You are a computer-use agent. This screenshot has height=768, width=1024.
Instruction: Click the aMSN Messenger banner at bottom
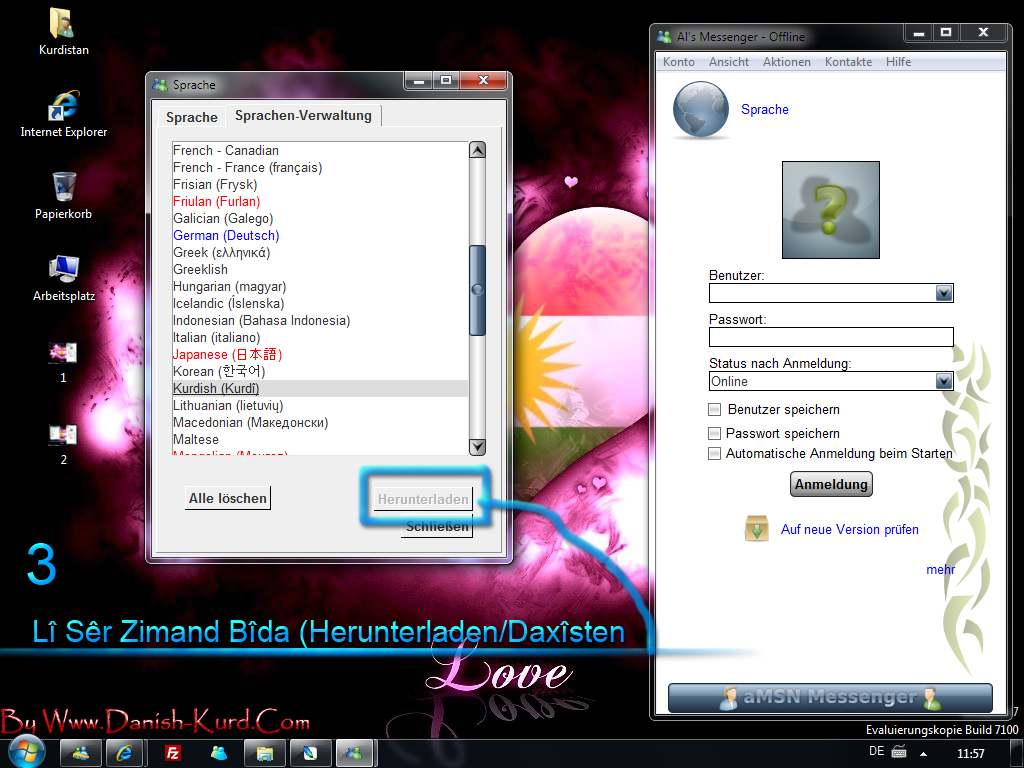click(x=830, y=697)
